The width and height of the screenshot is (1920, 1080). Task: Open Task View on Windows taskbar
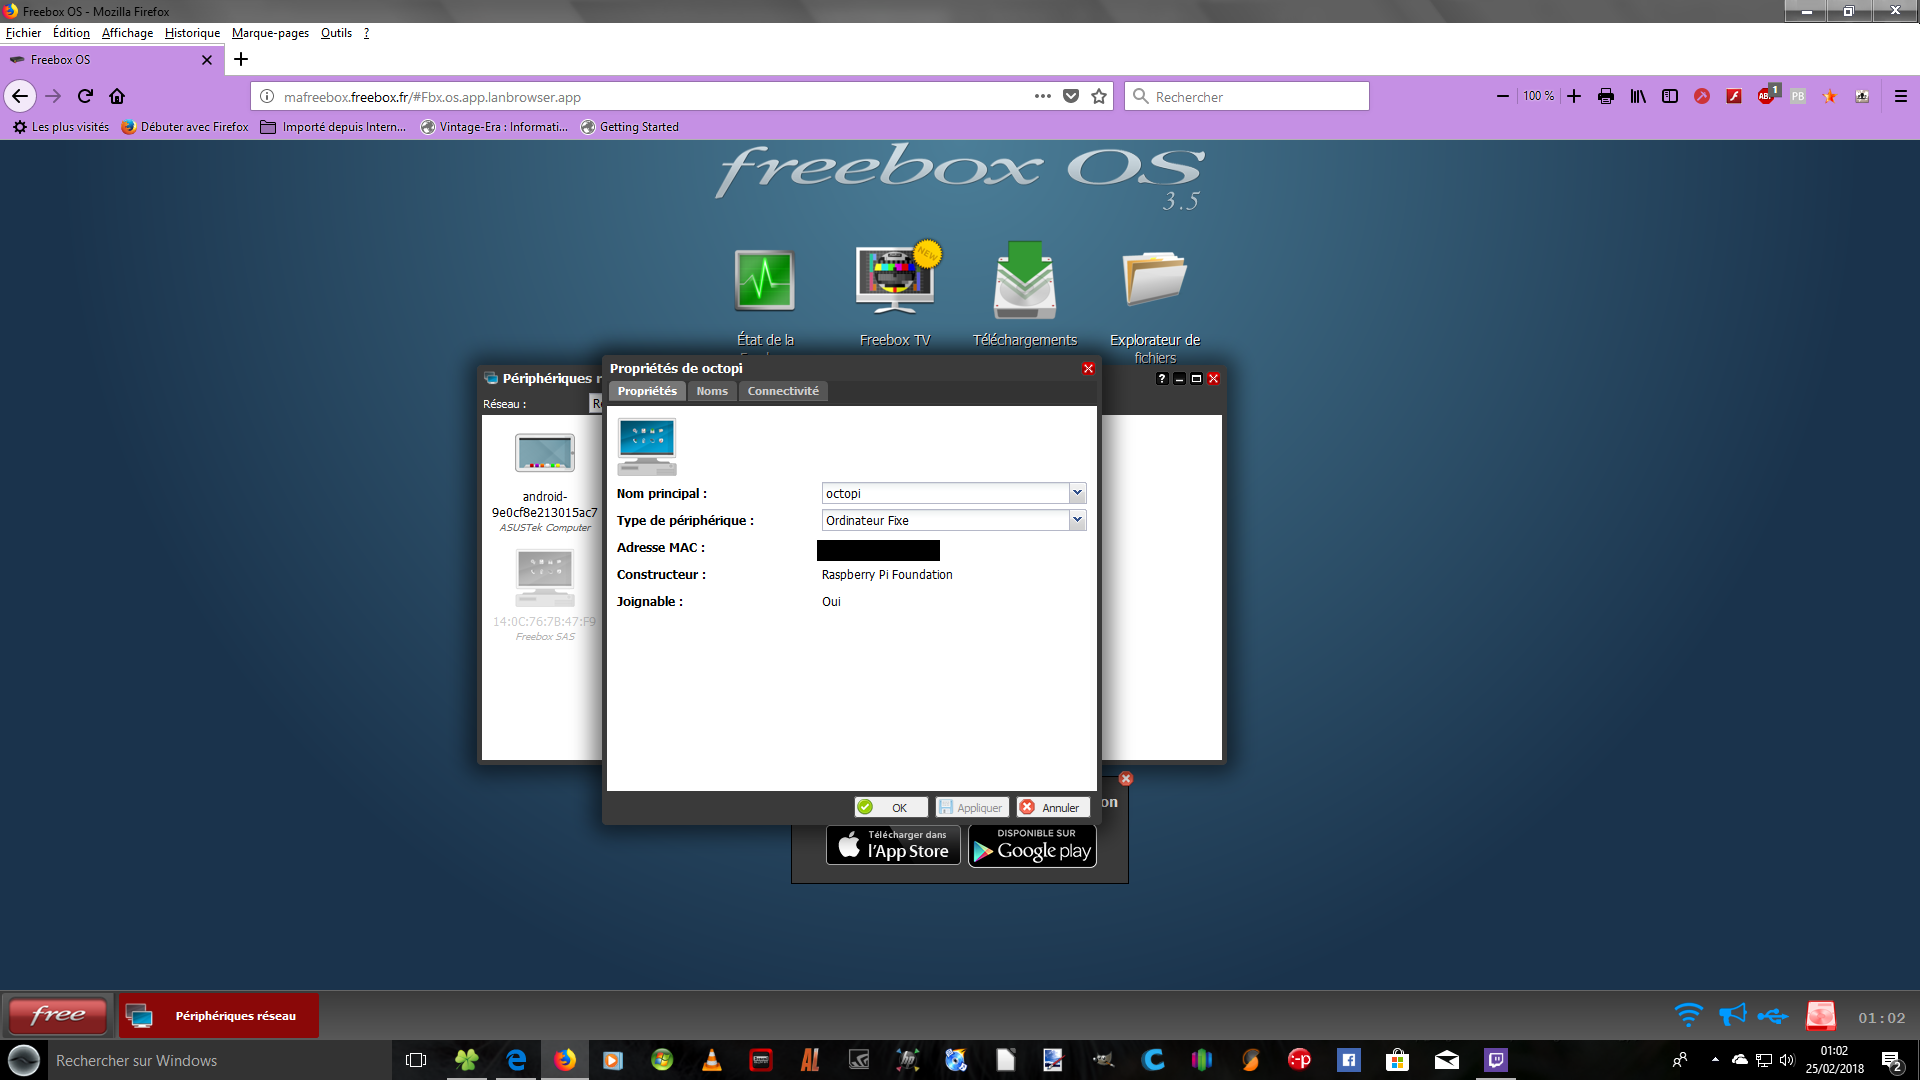point(416,1060)
